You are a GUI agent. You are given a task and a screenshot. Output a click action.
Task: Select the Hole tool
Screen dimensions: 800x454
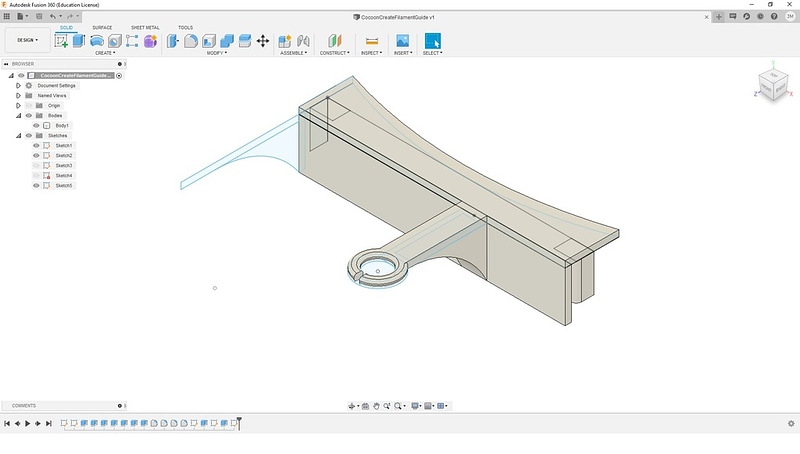[x=114, y=41]
